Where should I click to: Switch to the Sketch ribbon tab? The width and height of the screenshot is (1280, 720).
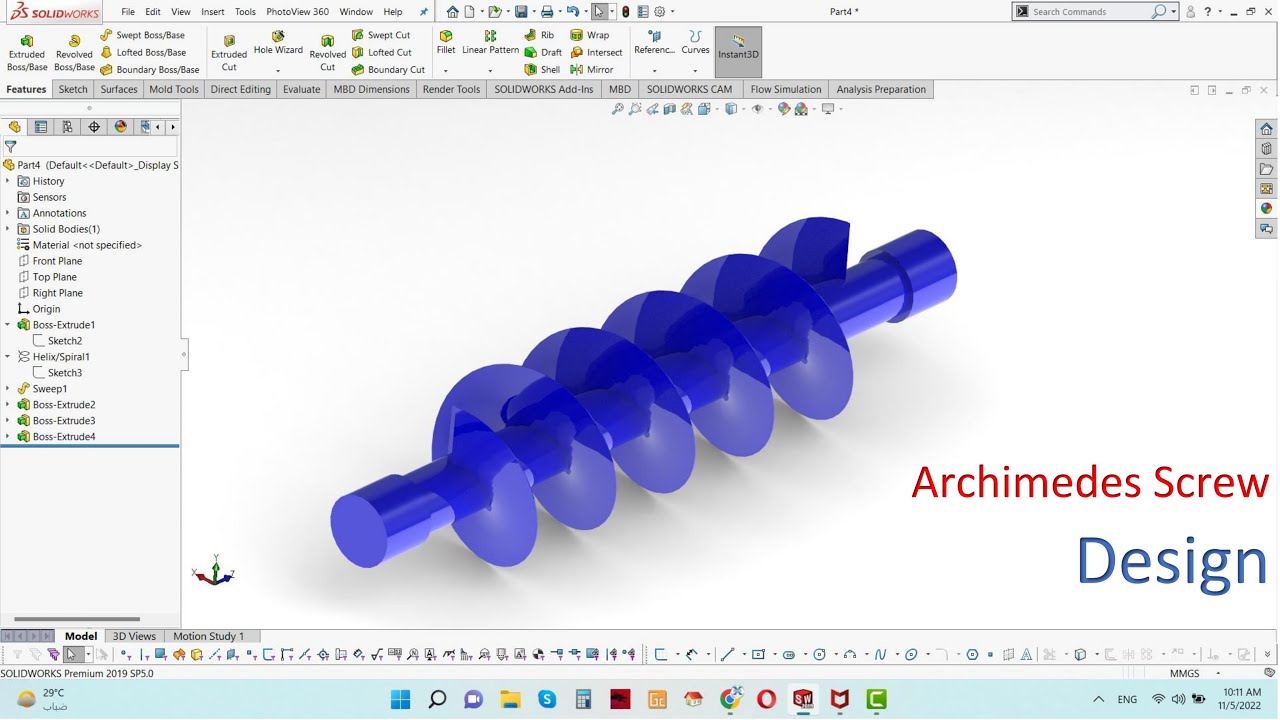[73, 89]
